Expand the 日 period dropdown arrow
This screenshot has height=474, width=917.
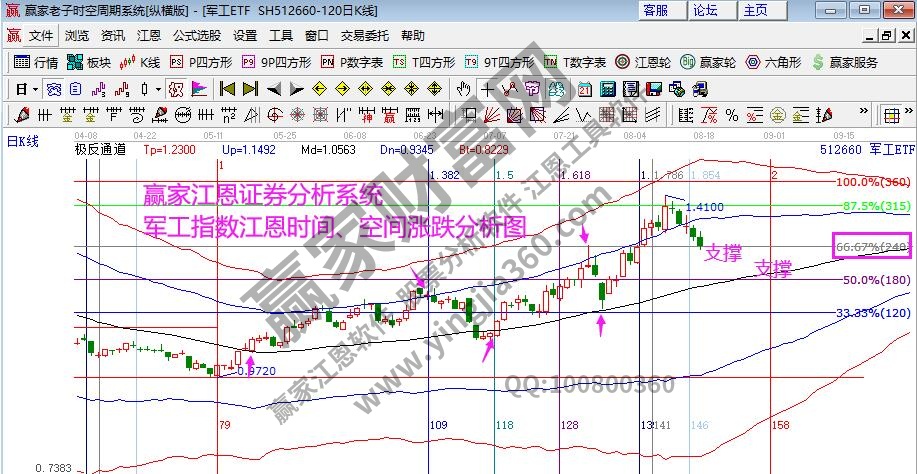coord(35,88)
